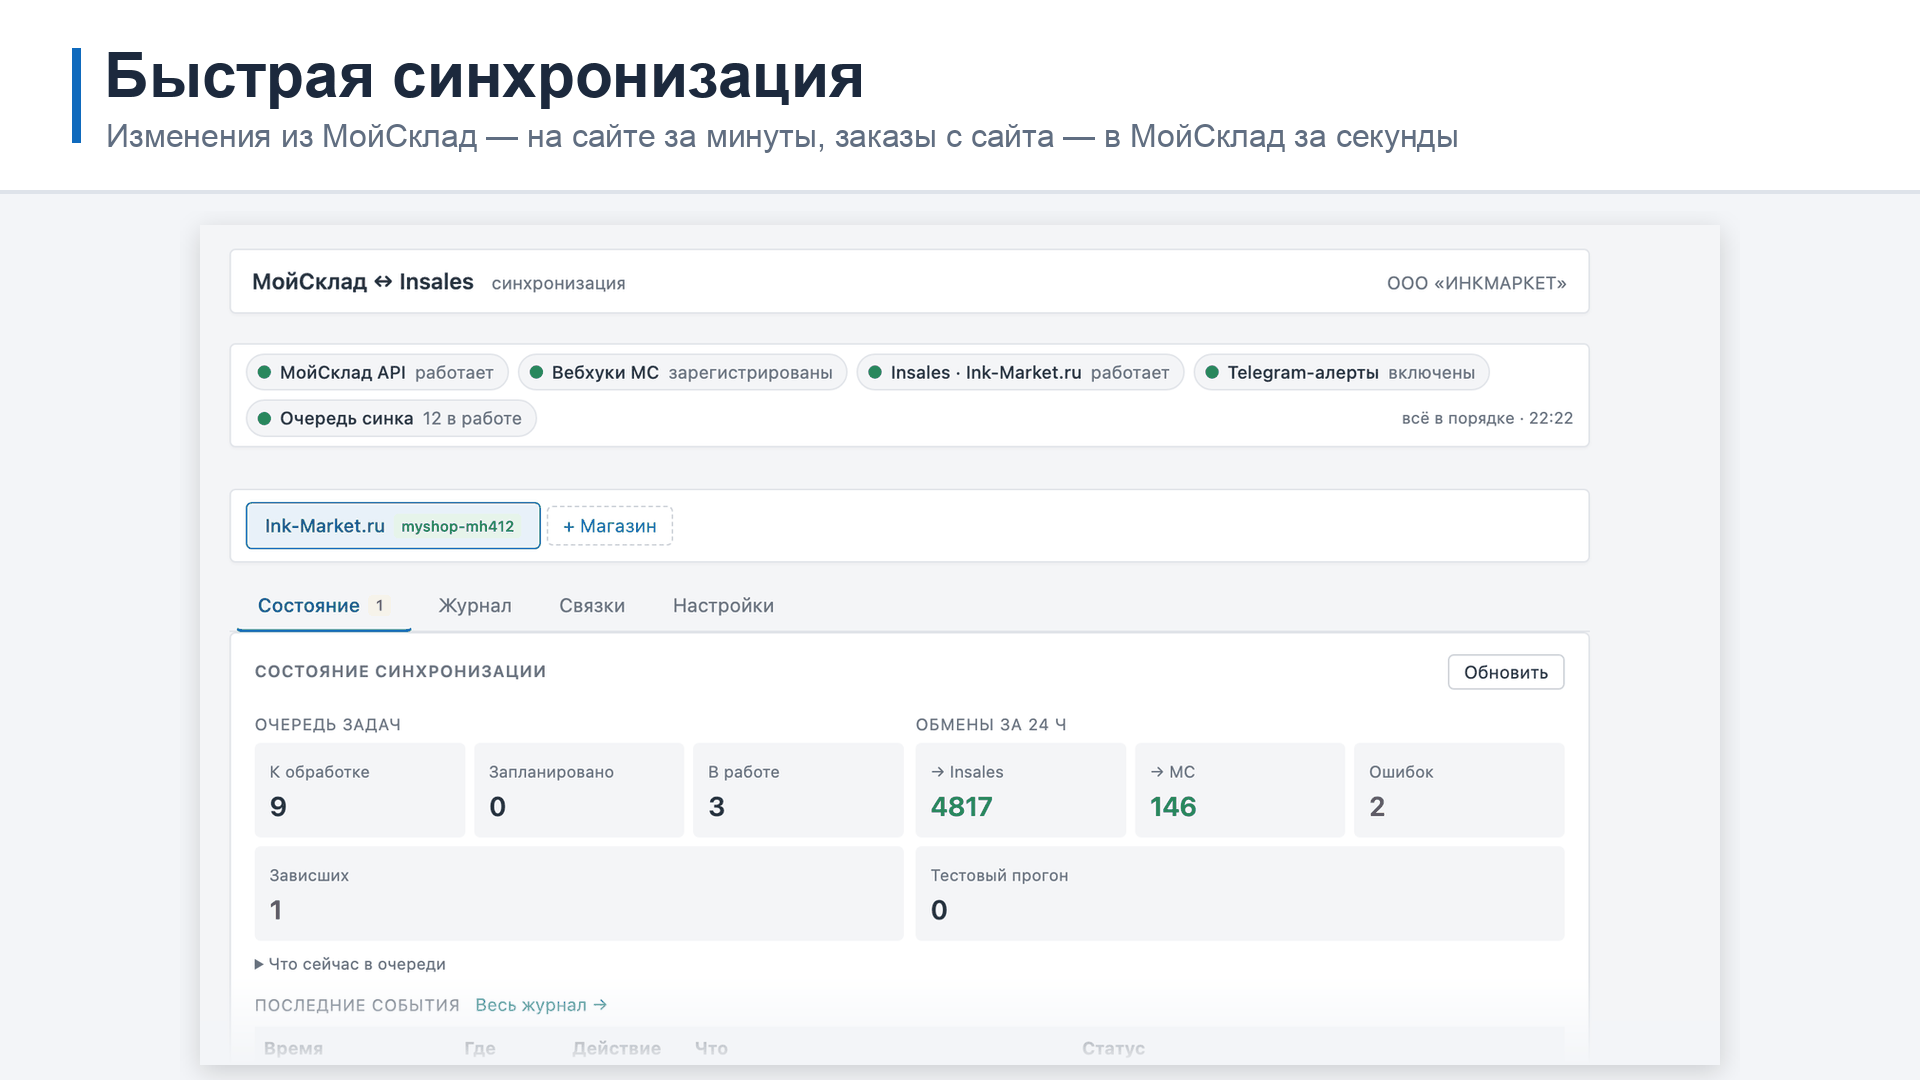Open the Состояние tab

[x=324, y=606]
